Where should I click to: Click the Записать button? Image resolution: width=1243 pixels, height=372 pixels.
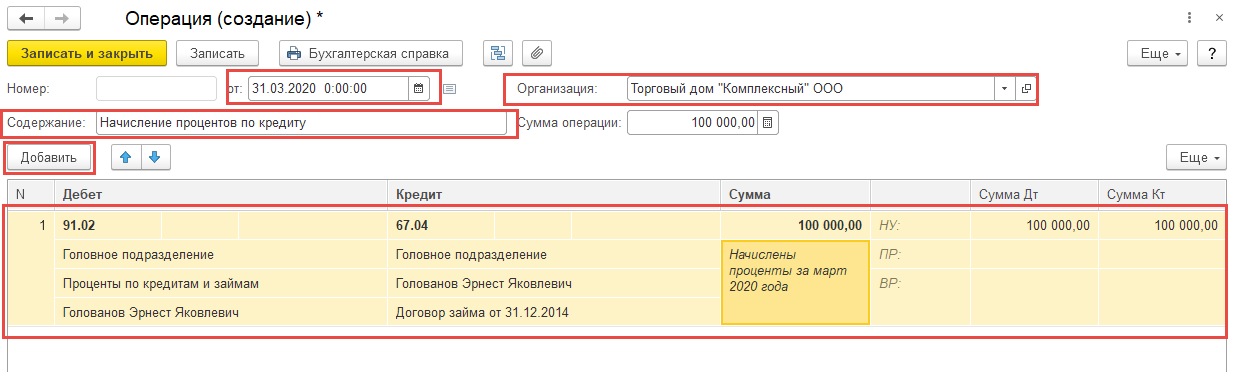(217, 53)
